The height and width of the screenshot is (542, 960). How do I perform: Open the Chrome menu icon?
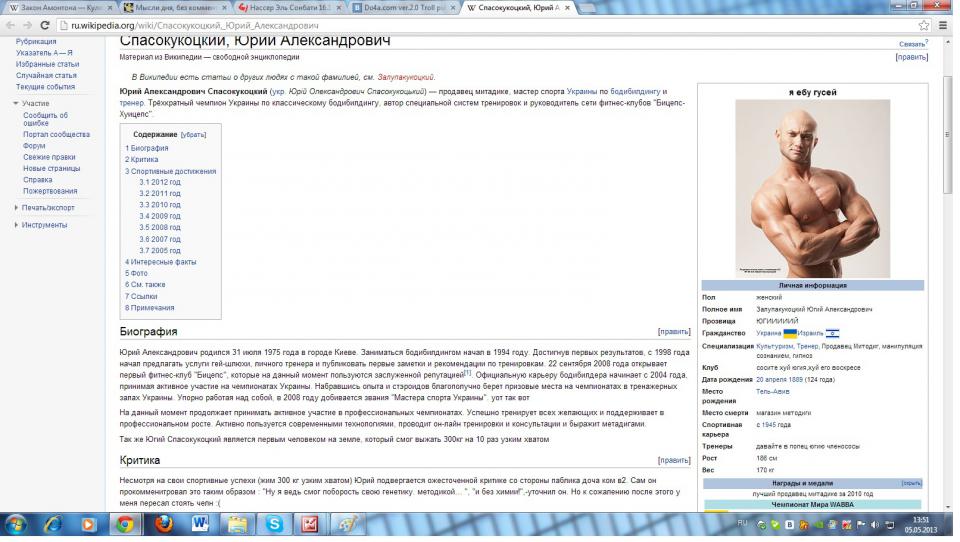945,26
